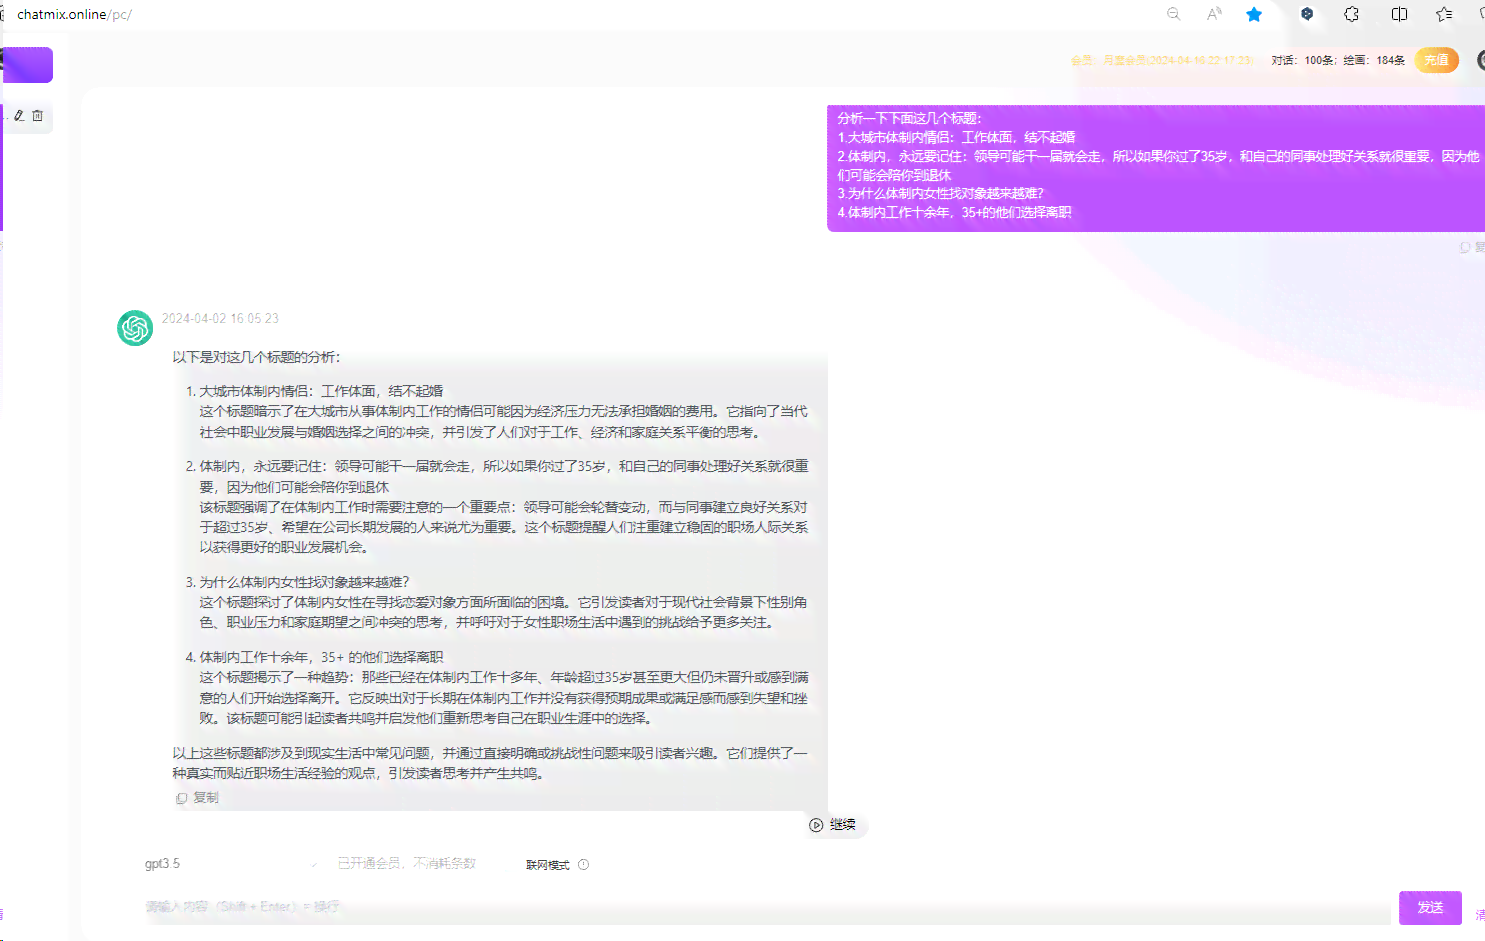The image size is (1485, 941).
Task: Click the ChatGPT avatar logo beside reply
Action: [135, 328]
